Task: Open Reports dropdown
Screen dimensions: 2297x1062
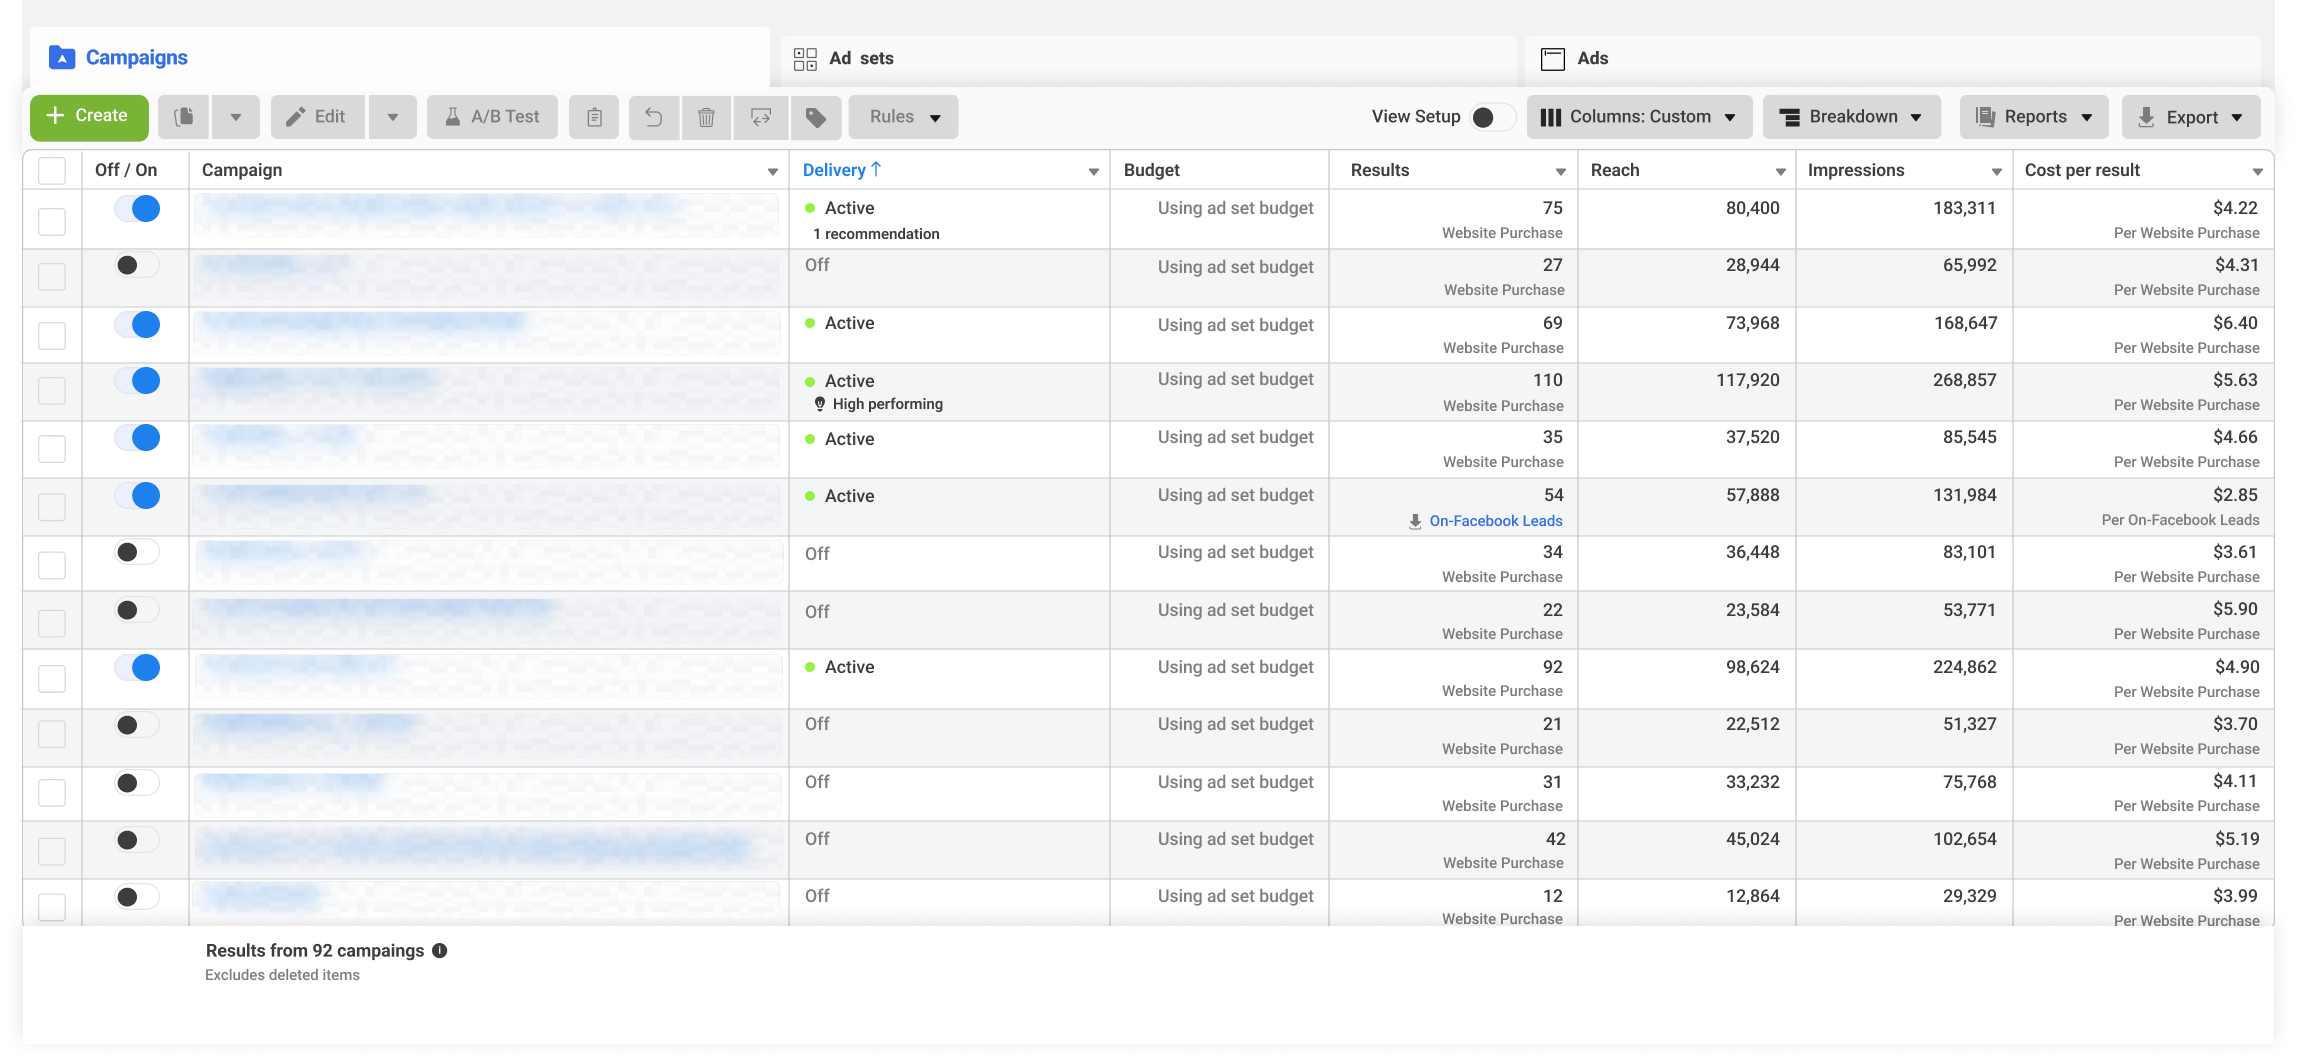Action: point(2034,117)
